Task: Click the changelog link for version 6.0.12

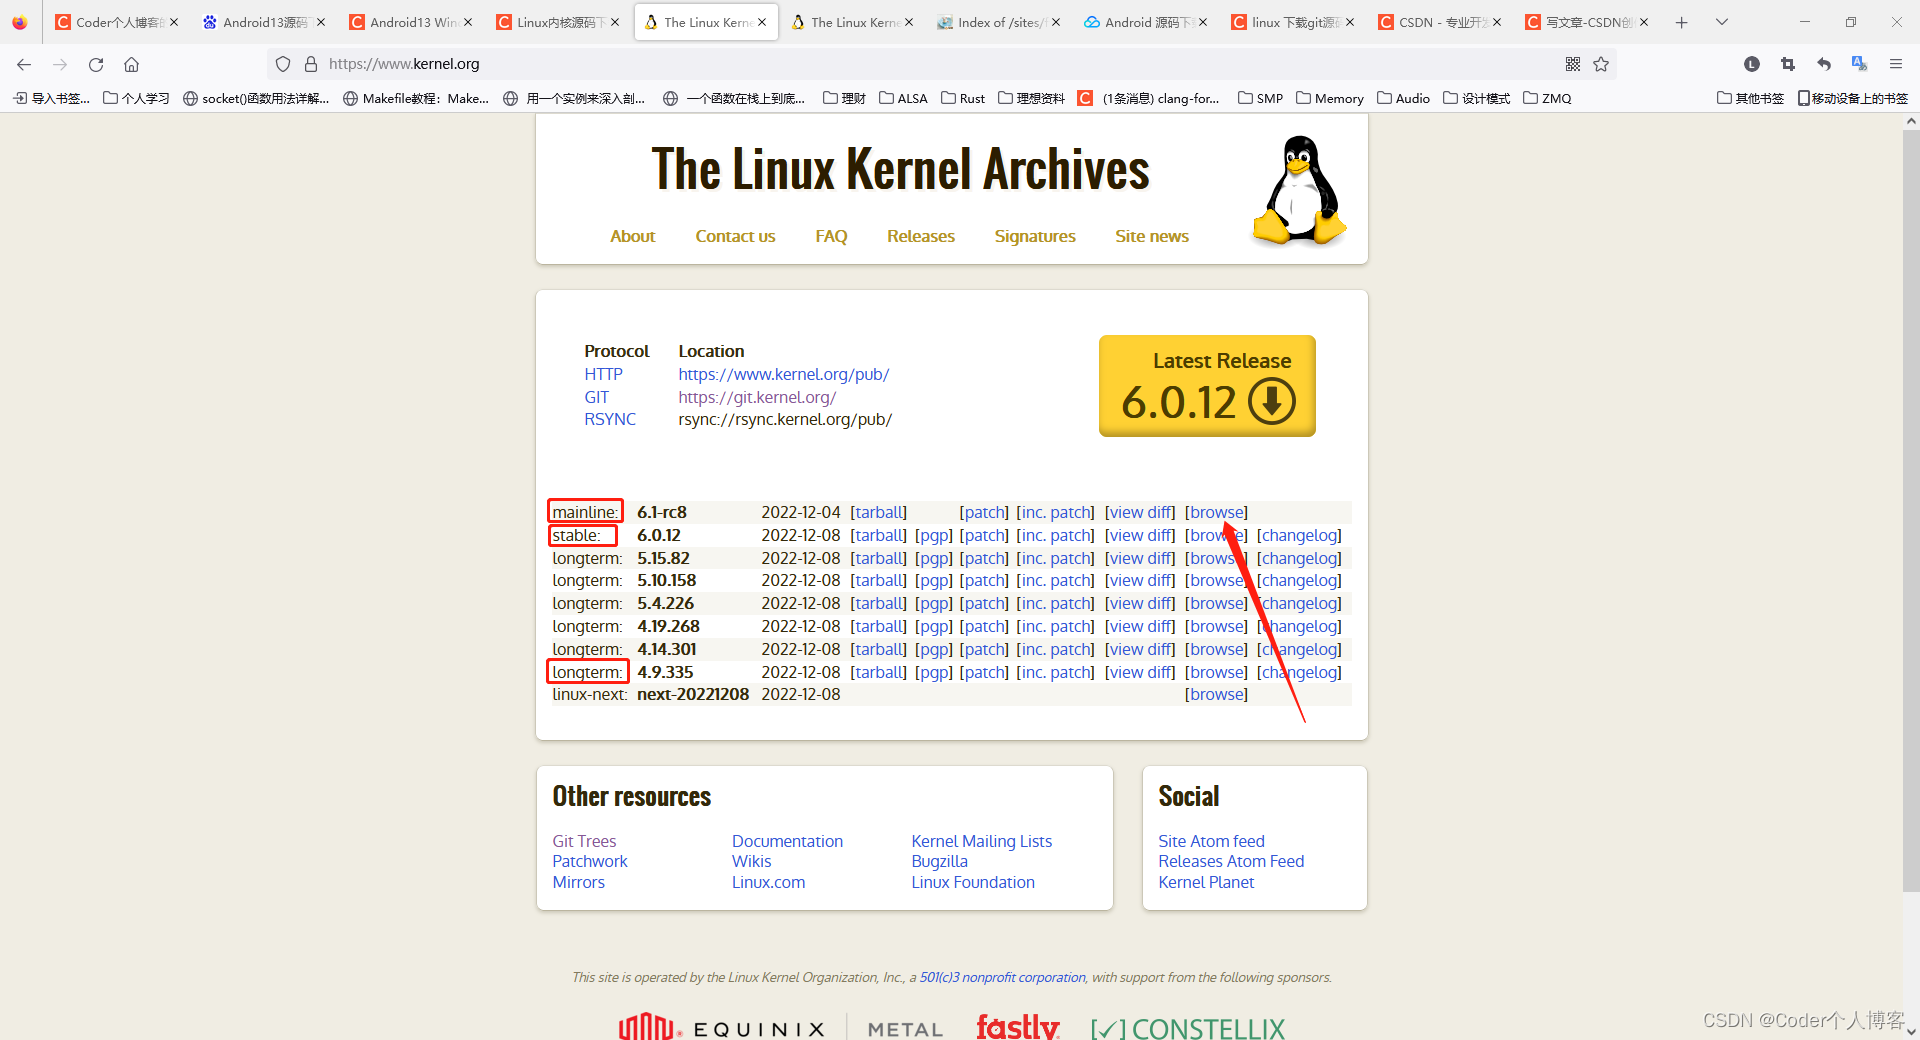Action: [x=1298, y=535]
